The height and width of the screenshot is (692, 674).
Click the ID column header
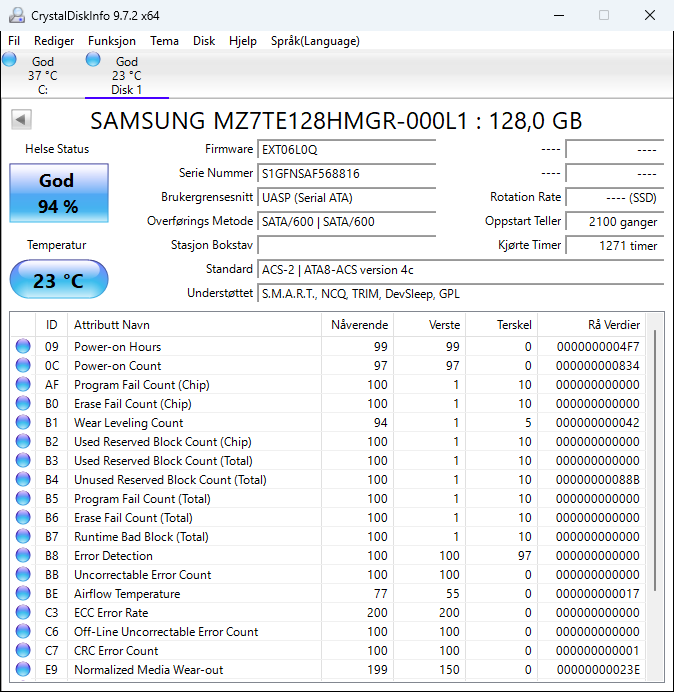pyautogui.click(x=51, y=325)
